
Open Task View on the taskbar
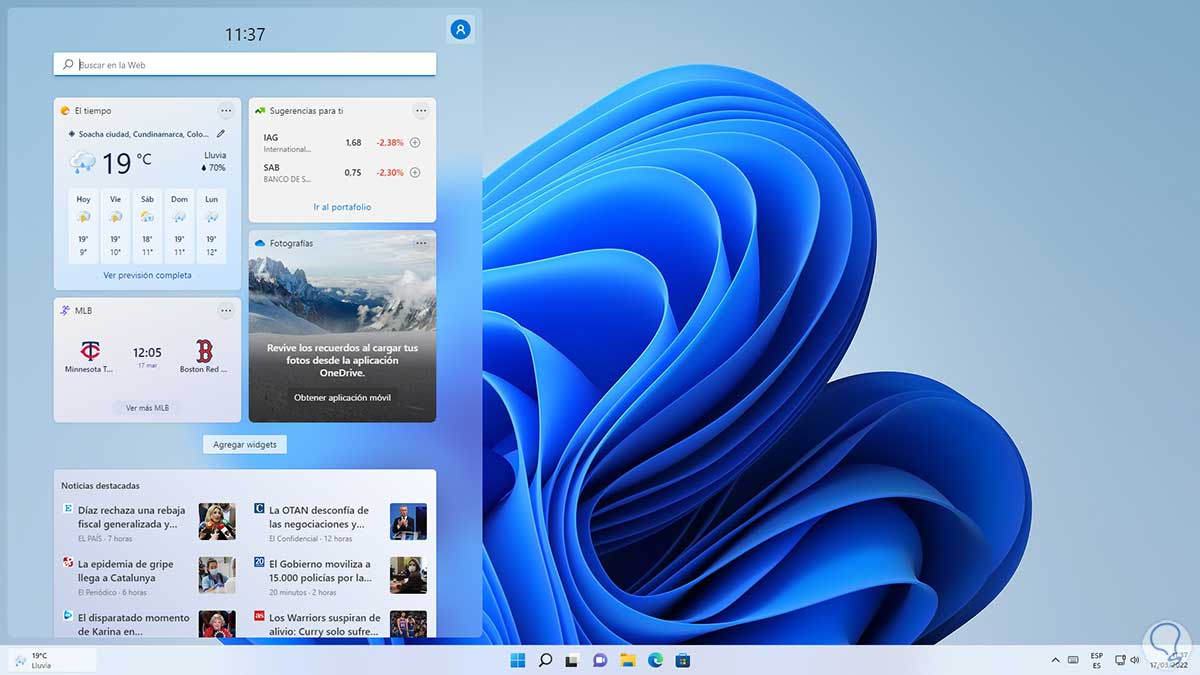click(x=572, y=660)
